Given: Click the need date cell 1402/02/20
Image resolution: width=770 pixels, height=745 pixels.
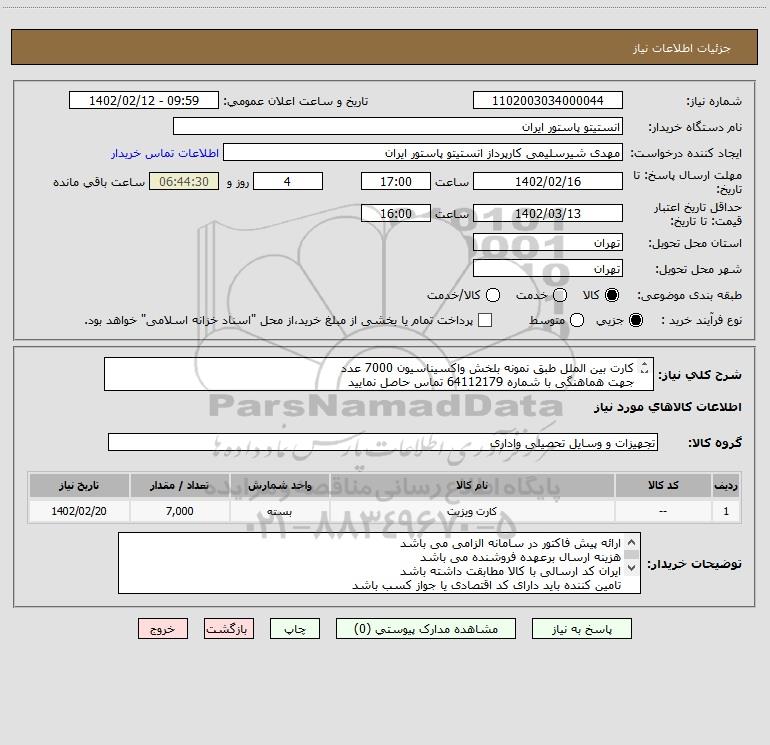Looking at the screenshot, I should click(x=79, y=511).
